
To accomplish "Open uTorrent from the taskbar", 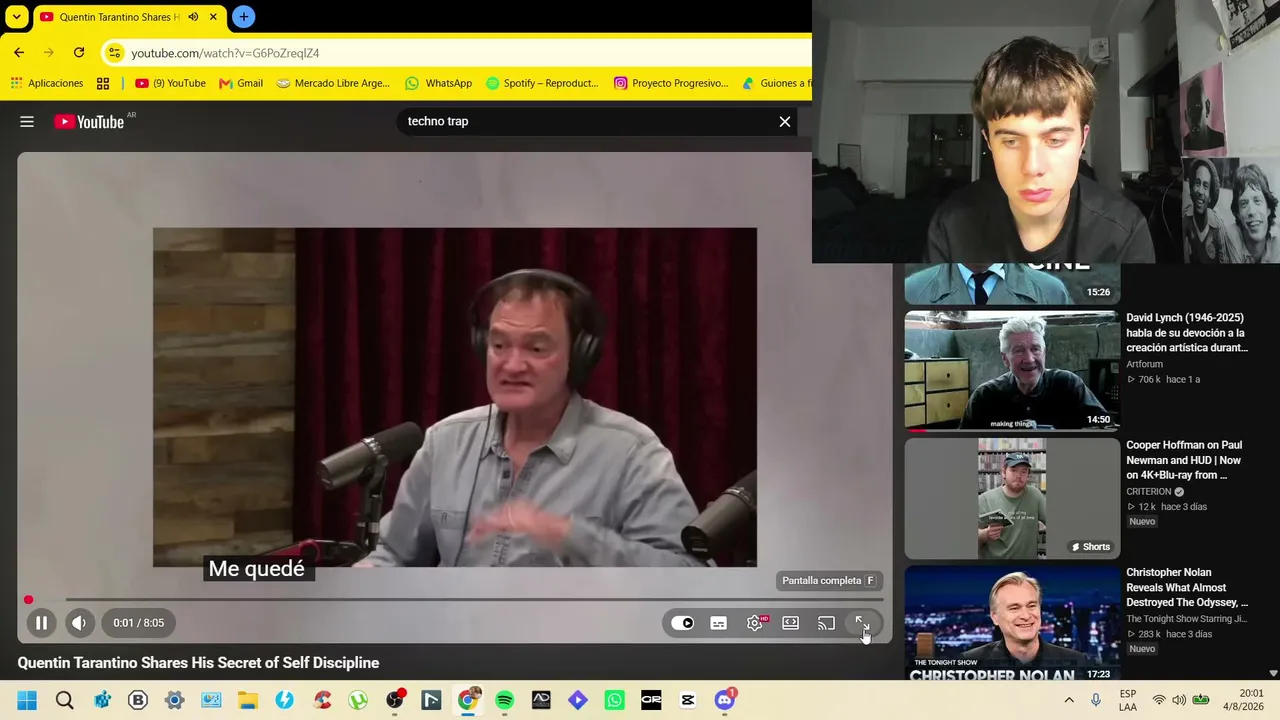I will pyautogui.click(x=358, y=700).
